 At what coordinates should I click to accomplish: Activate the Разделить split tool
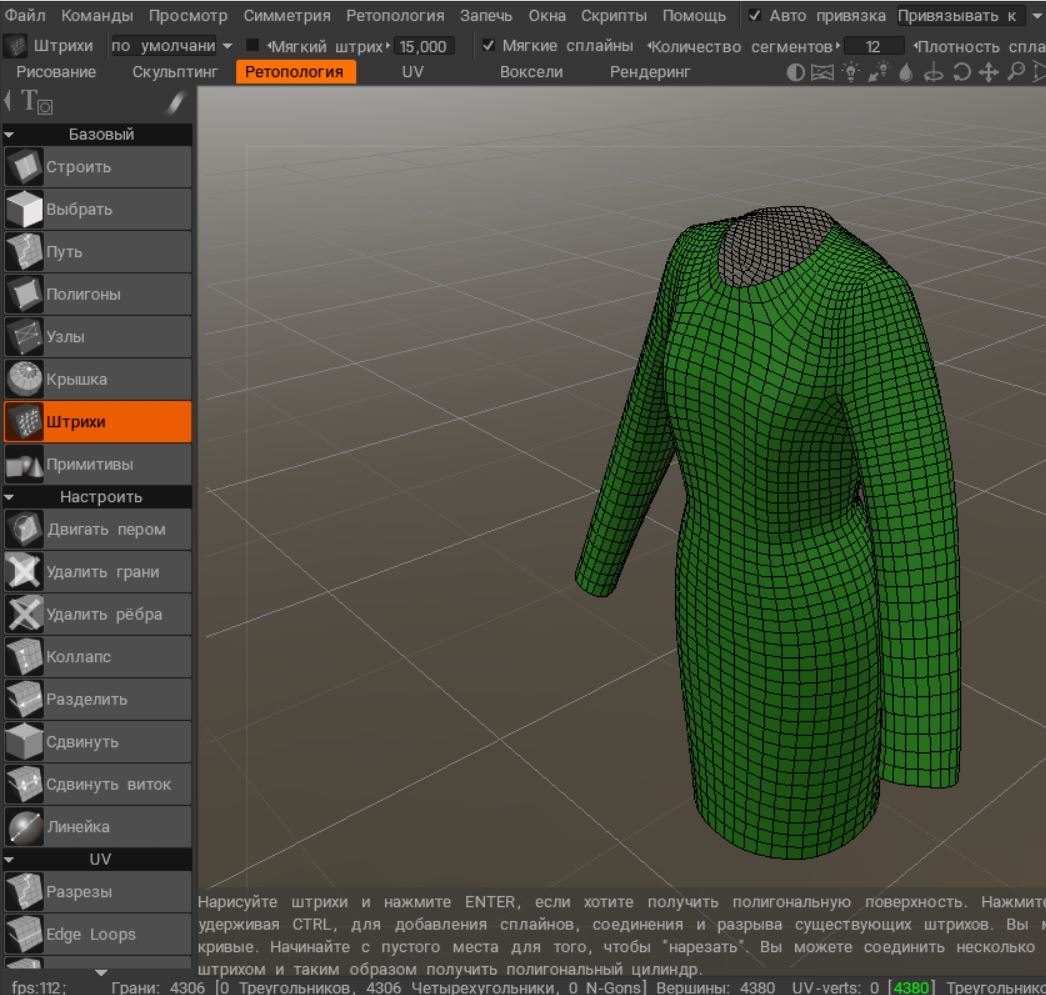coord(97,700)
